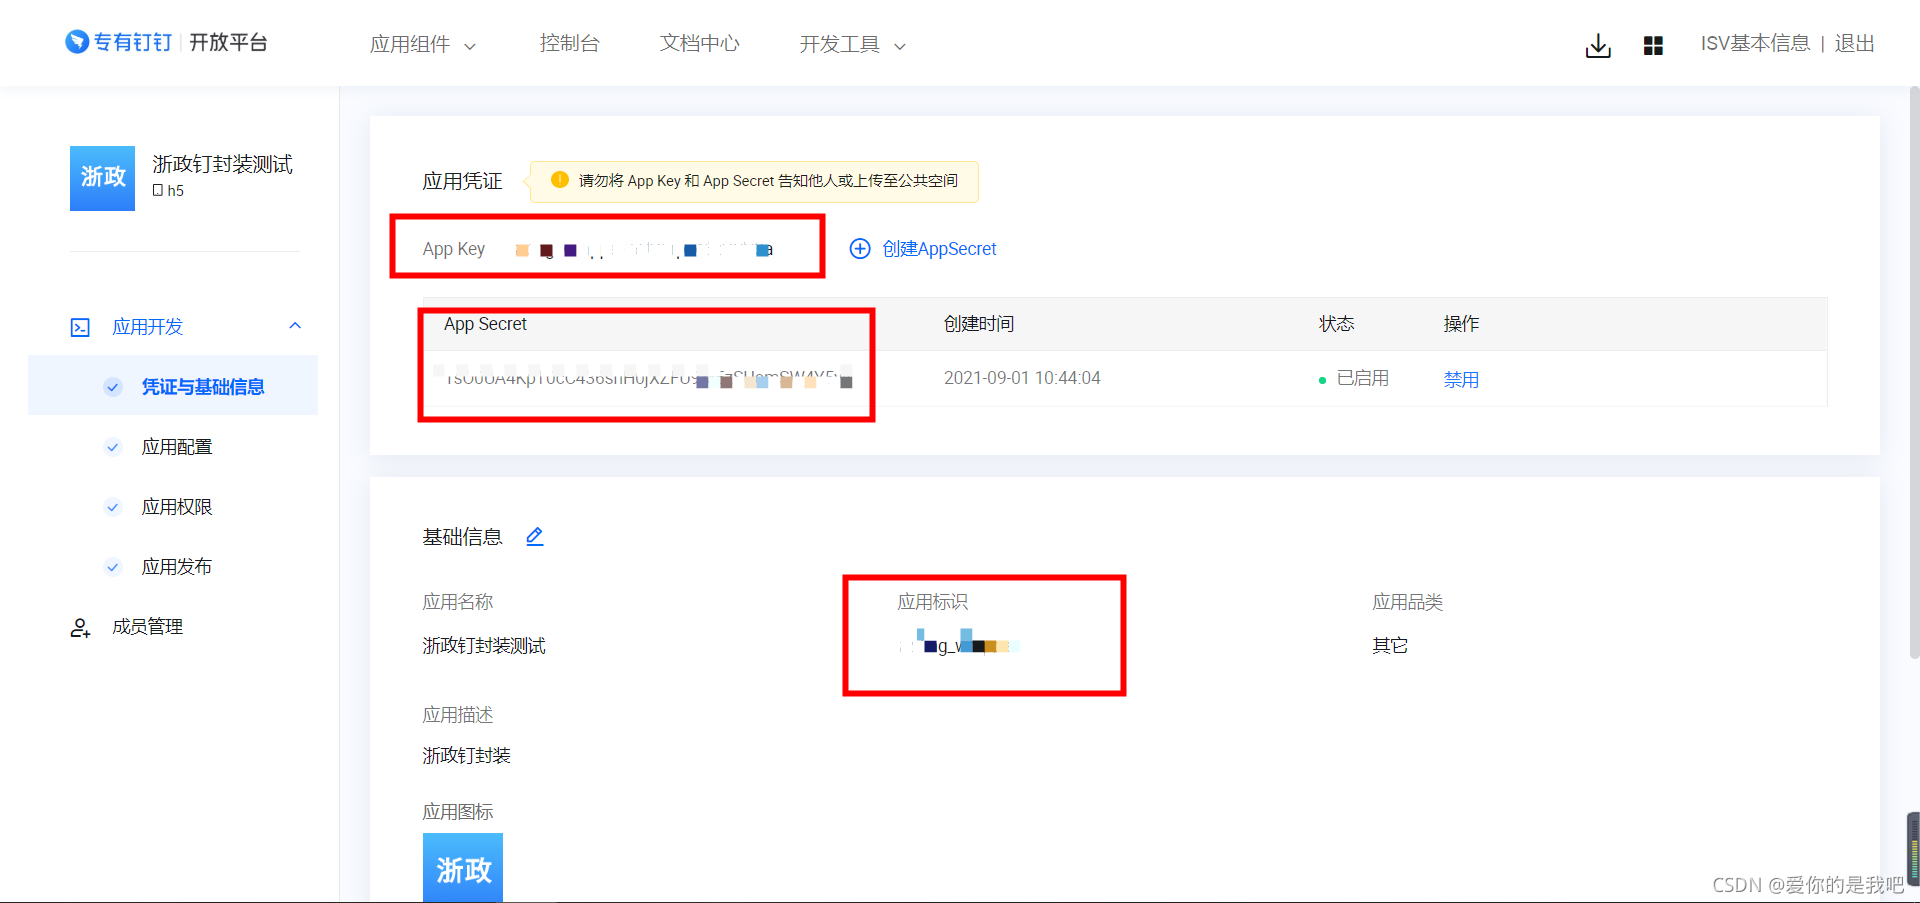
Task: Click the 应用图标 label
Action: (458, 812)
